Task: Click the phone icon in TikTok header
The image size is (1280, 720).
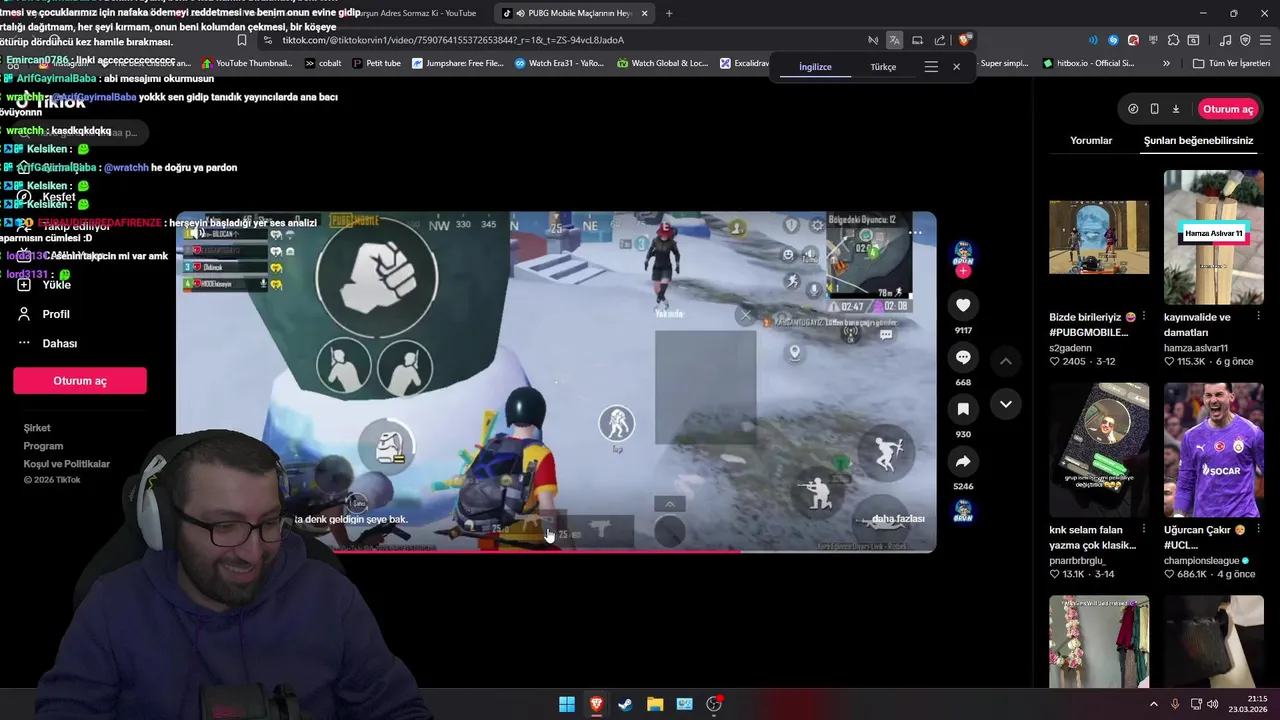Action: coord(1154,109)
